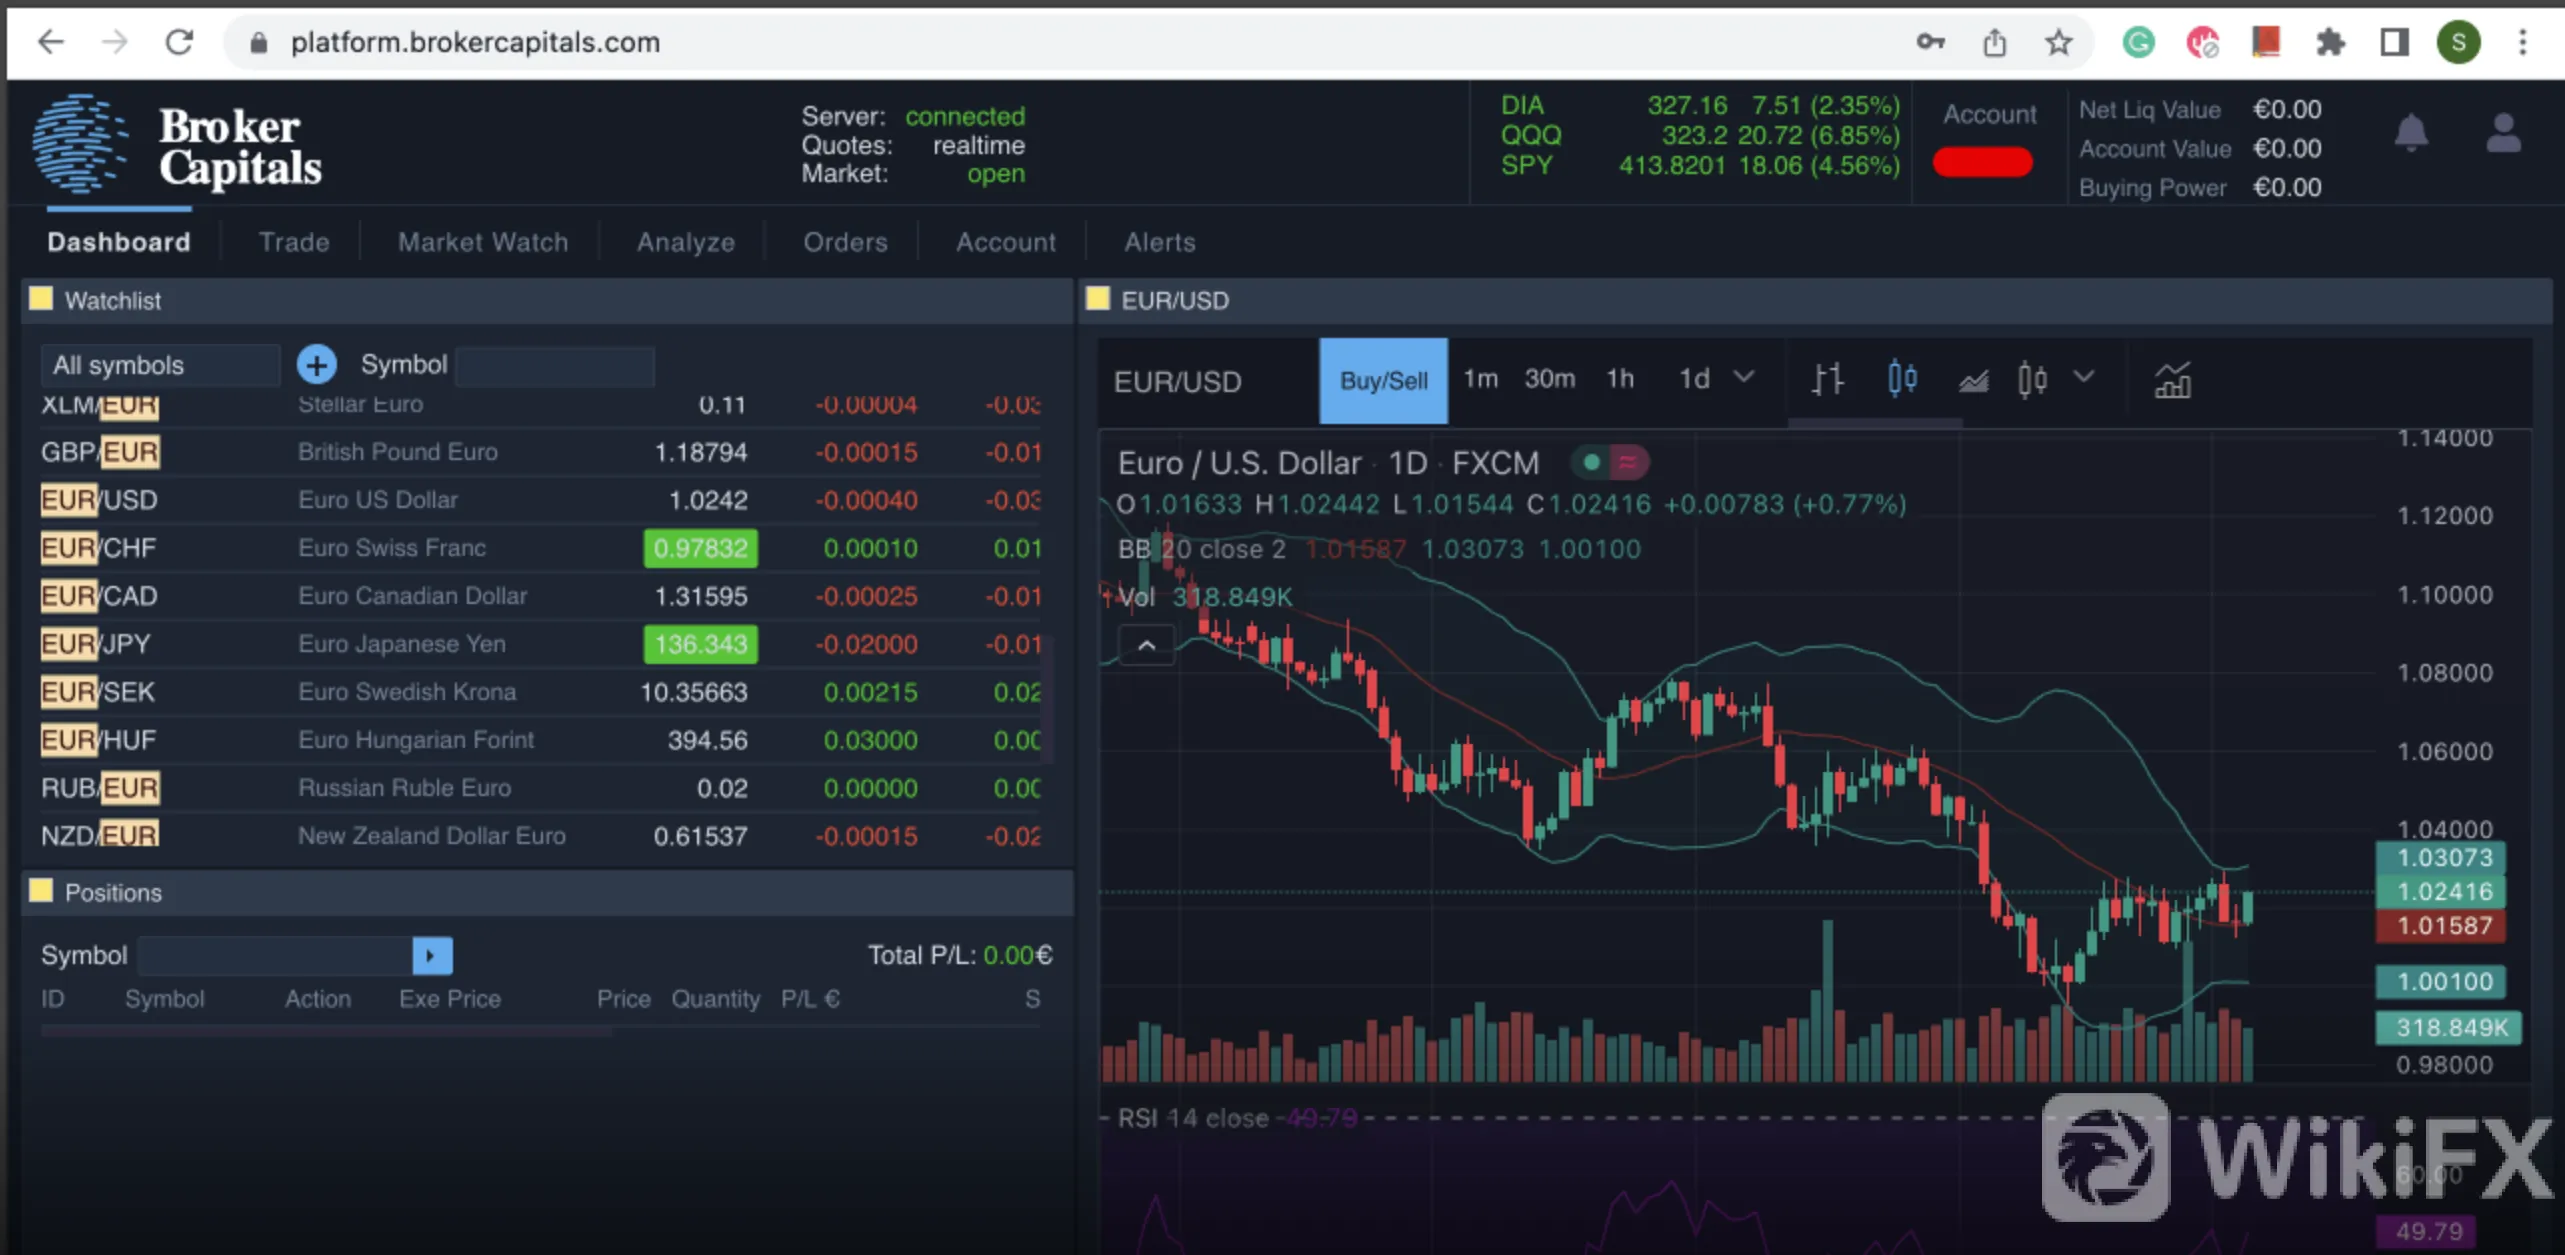
Task: Click the yellow EUR/USD panel square
Action: click(1098, 299)
